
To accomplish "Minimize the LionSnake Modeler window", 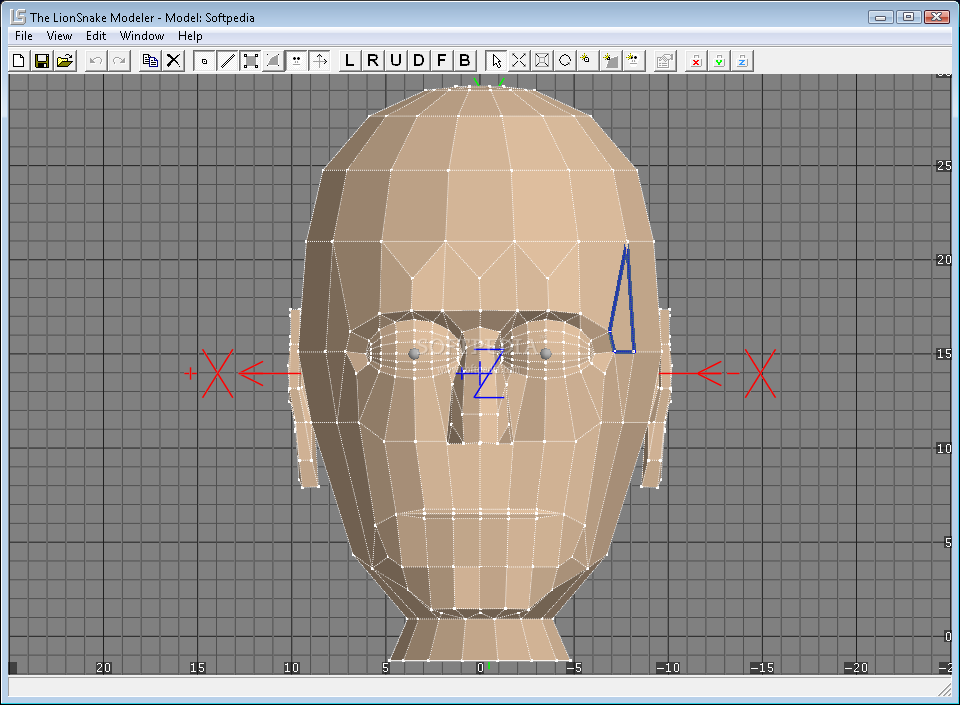I will tap(880, 17).
